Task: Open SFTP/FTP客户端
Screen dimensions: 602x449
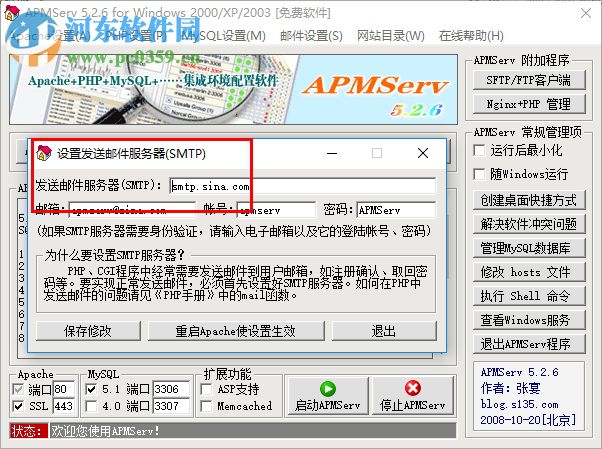Action: point(529,80)
